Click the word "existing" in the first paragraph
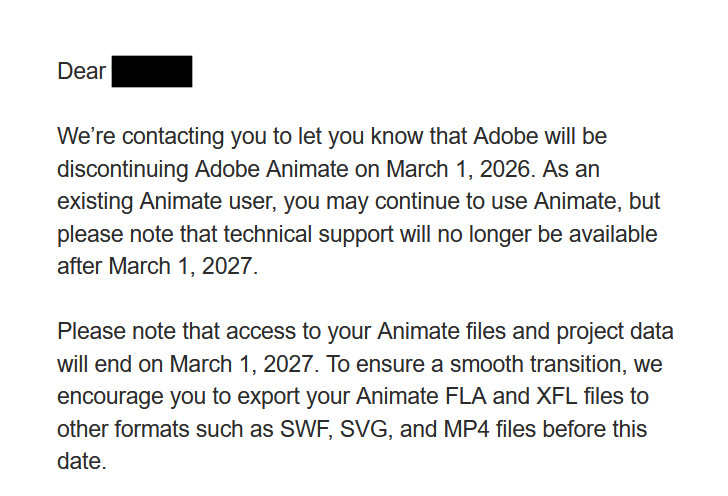 [x=93, y=201]
